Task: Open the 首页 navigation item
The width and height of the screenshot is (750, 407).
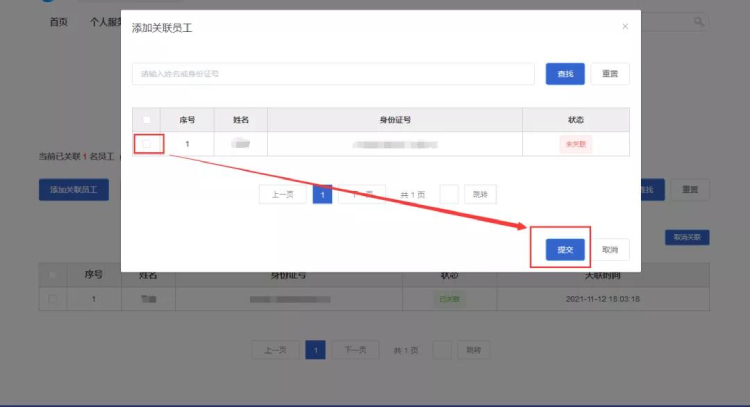Action: click(x=58, y=21)
